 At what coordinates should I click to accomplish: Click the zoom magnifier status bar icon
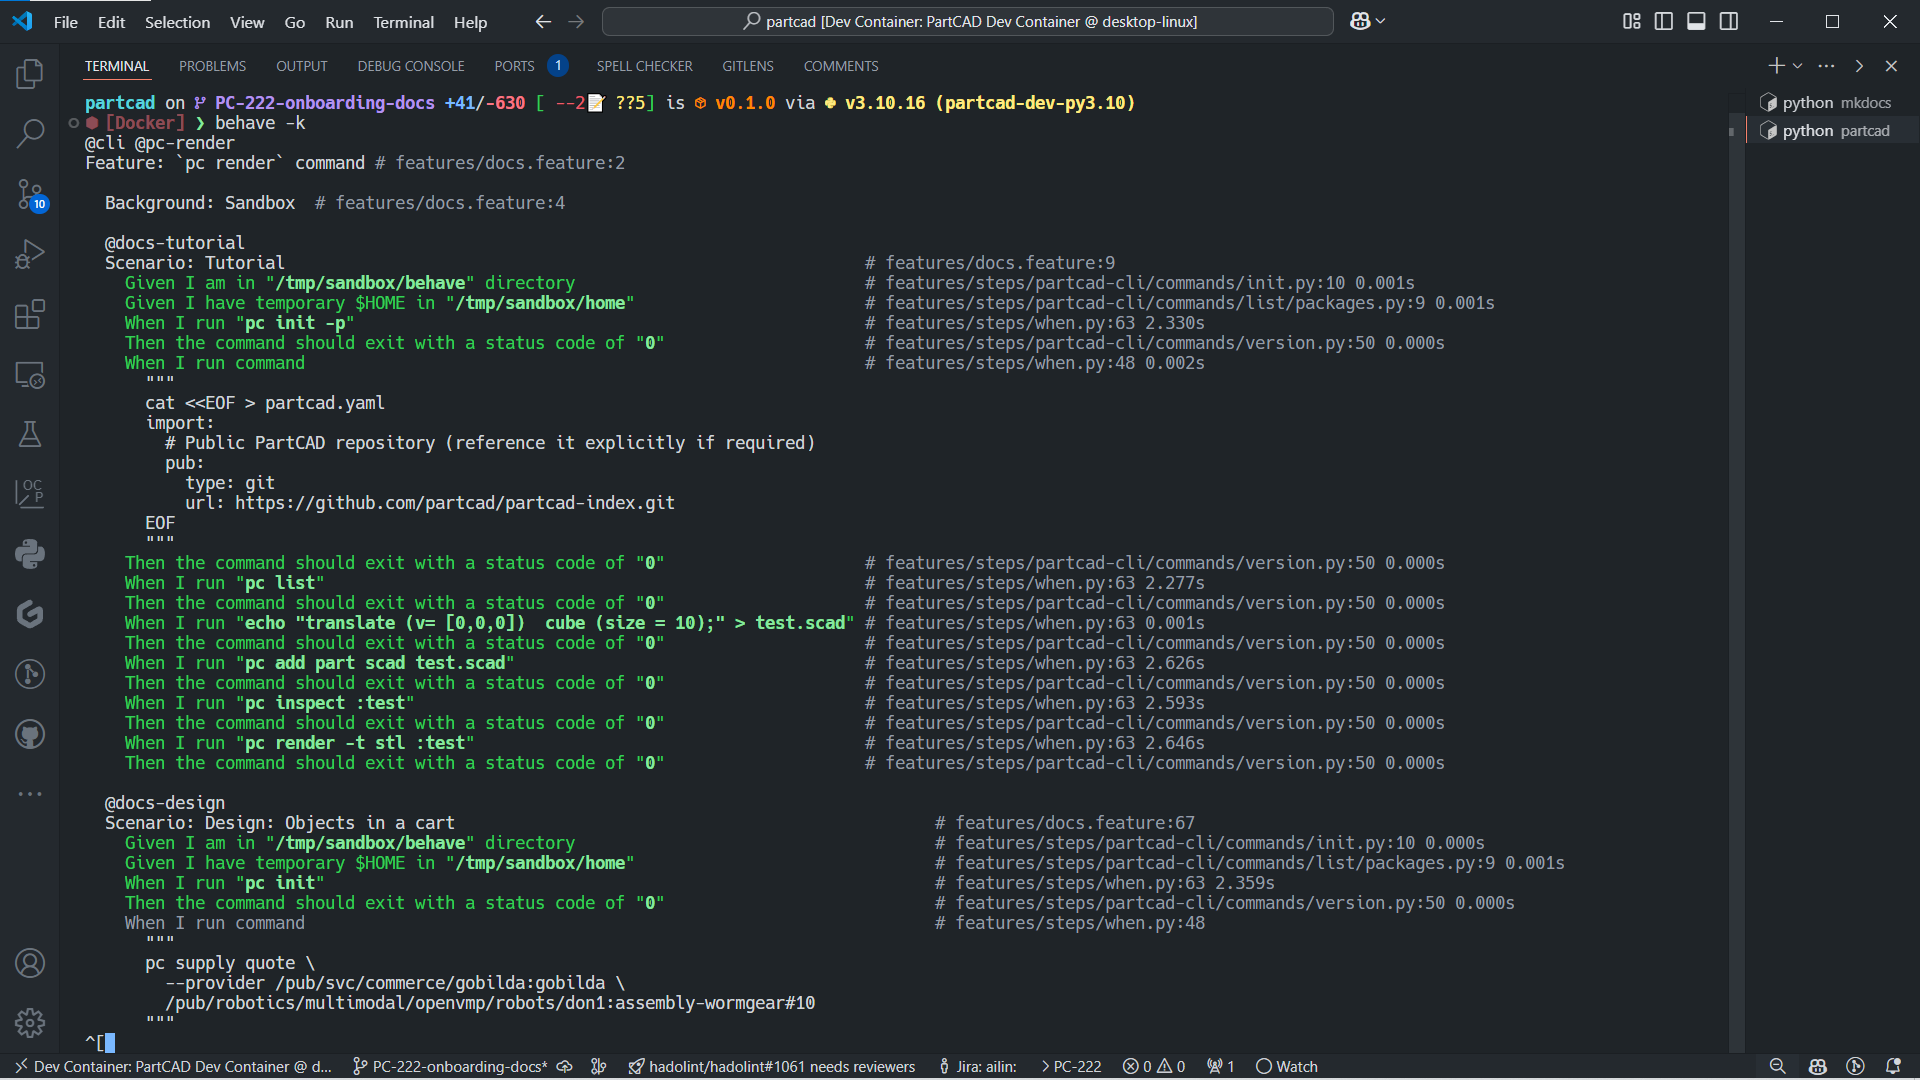tap(1777, 1066)
